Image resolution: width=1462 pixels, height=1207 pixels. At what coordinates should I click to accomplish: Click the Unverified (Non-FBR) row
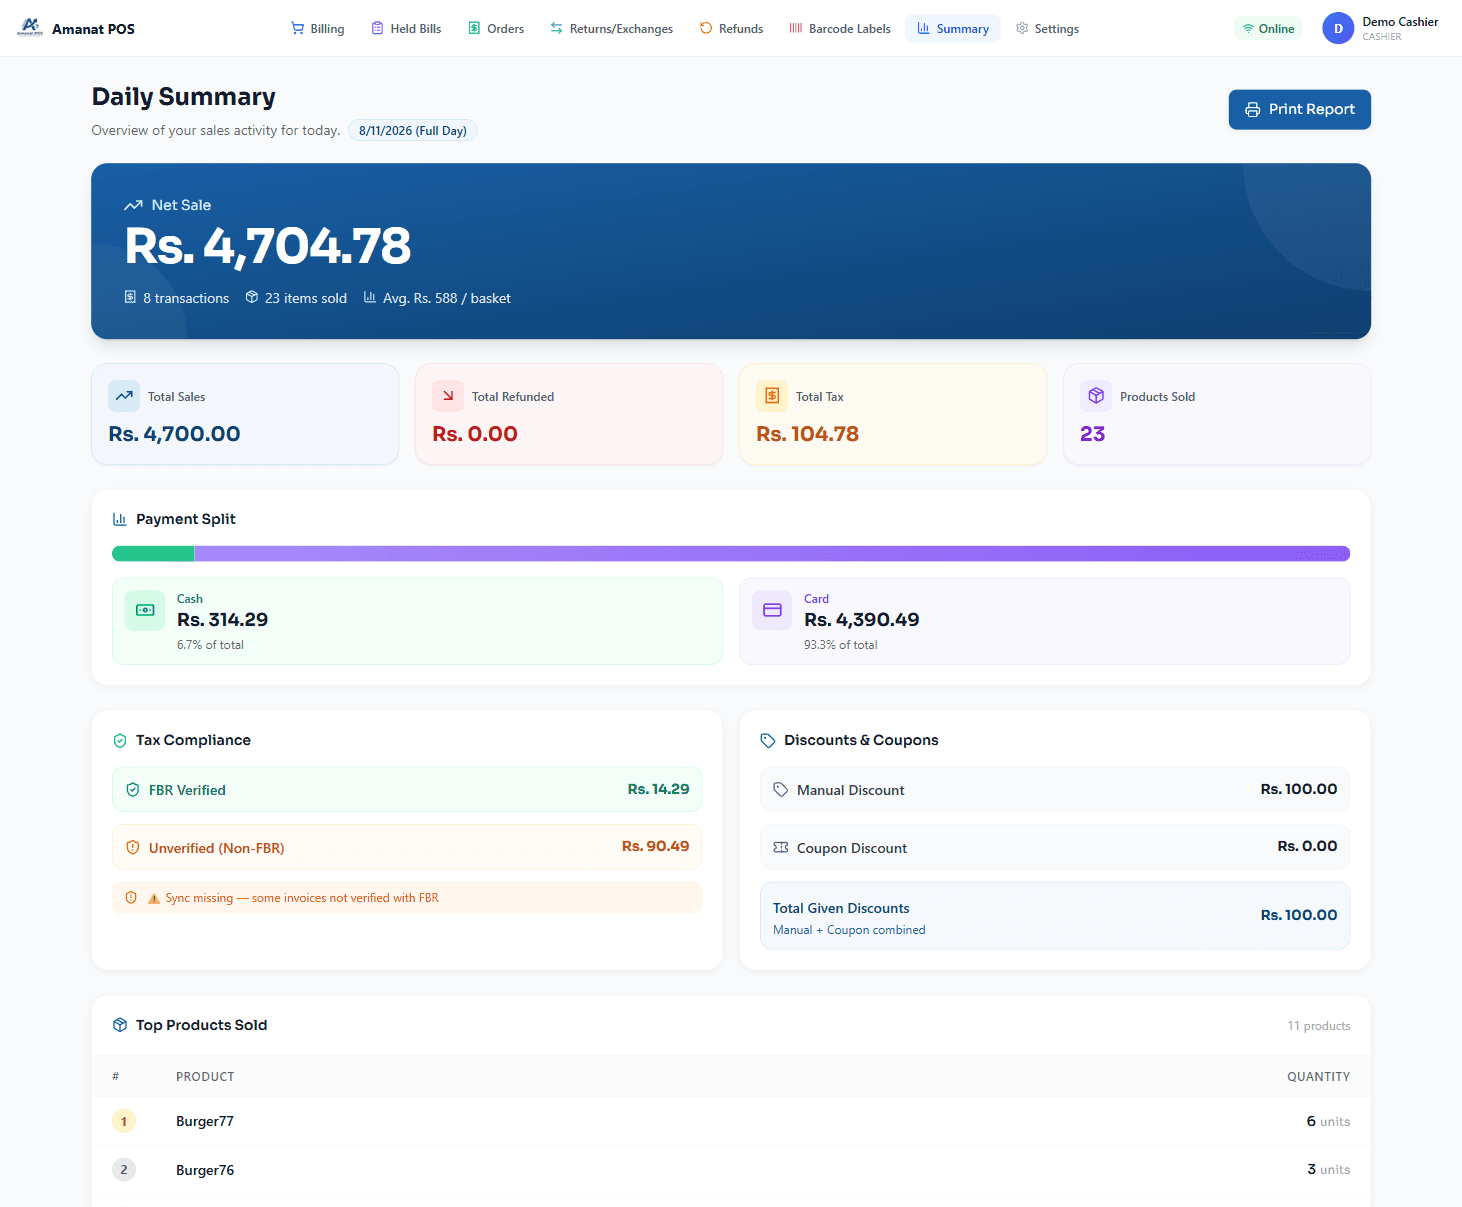click(407, 847)
